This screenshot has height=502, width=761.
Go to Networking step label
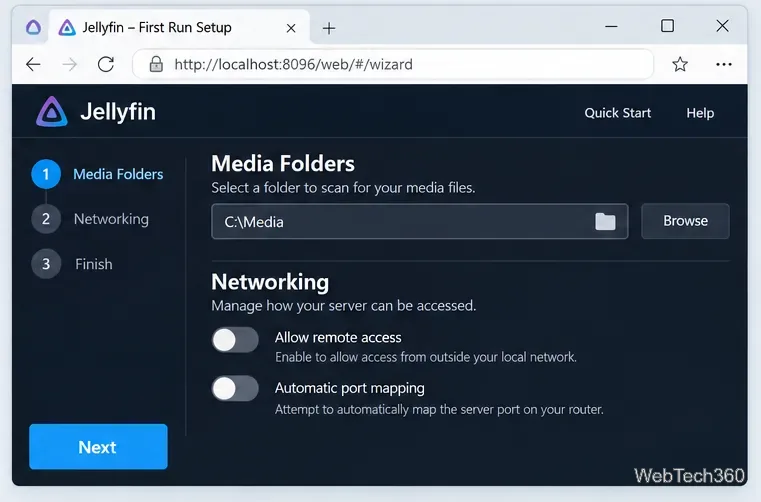111,219
